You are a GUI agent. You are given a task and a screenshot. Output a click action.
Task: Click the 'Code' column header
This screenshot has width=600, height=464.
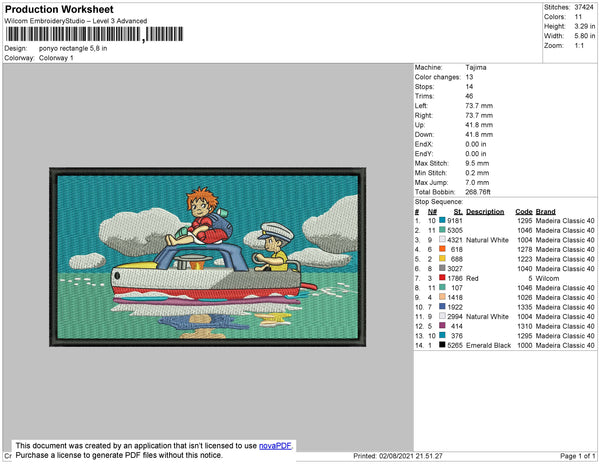tap(524, 212)
